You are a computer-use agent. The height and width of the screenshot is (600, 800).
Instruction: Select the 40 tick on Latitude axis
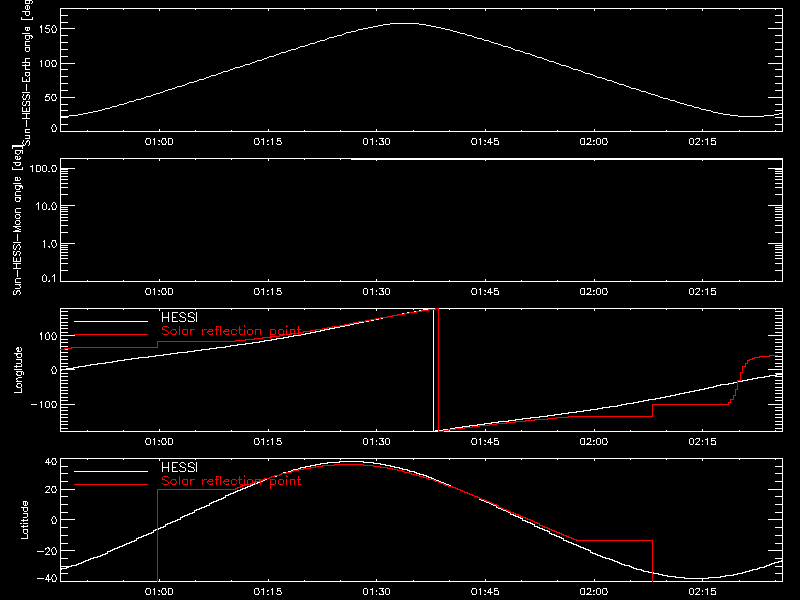tap(51, 462)
